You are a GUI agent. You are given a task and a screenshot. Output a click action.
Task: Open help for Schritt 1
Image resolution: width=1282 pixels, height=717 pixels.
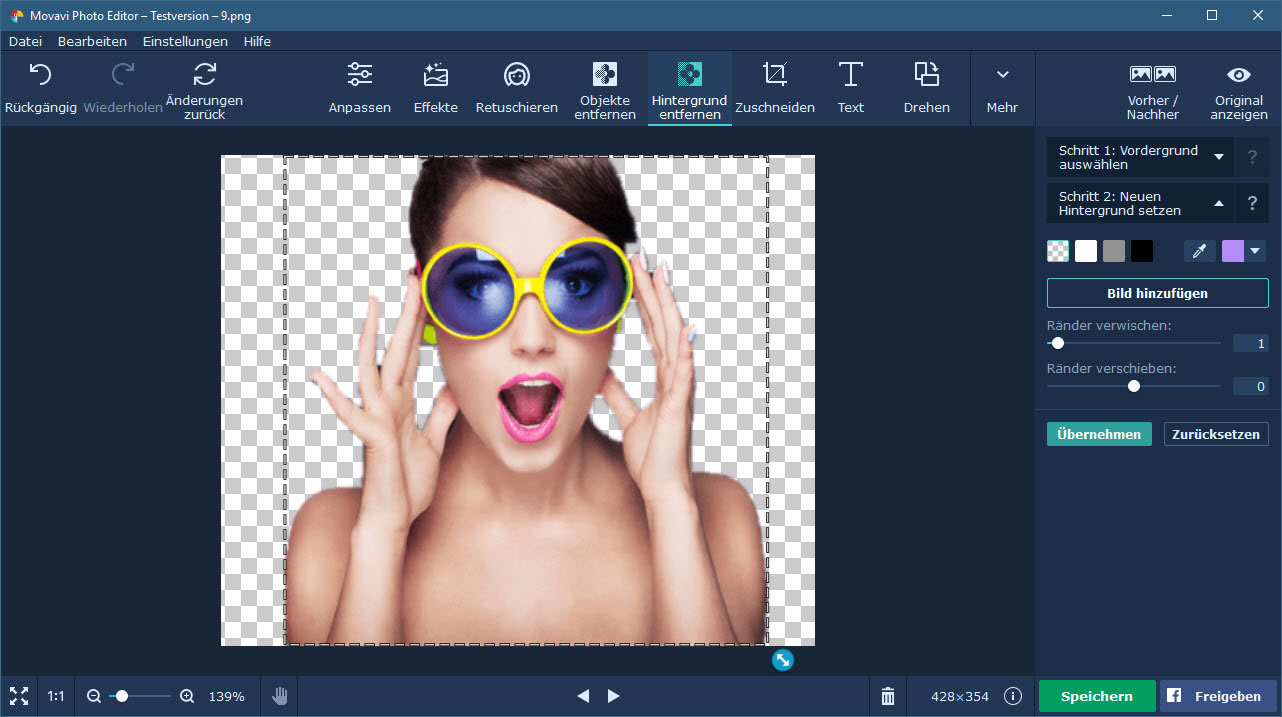point(1252,157)
